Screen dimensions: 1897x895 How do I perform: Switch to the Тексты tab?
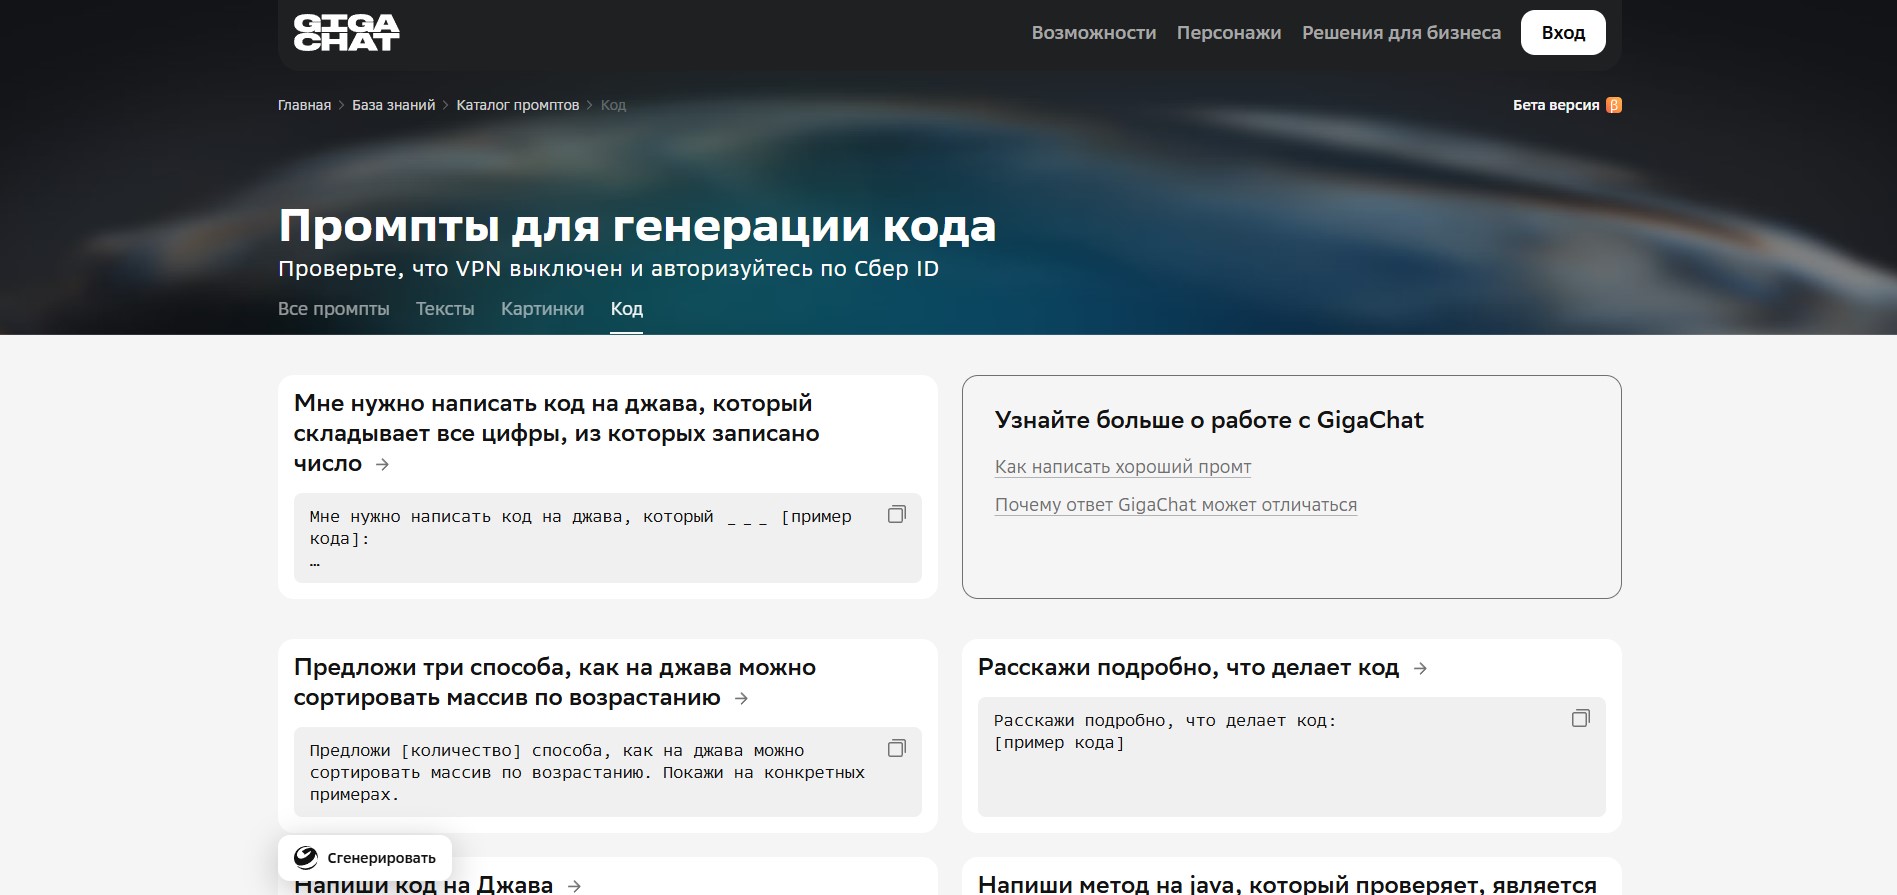[x=445, y=309]
